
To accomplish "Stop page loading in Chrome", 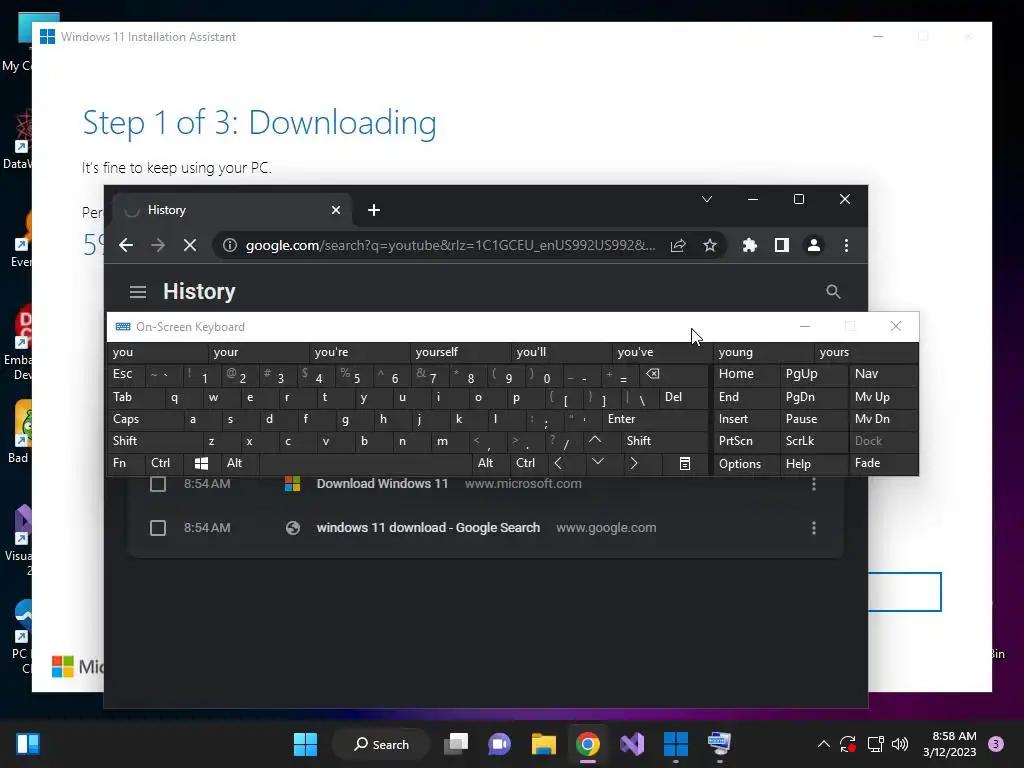I will click(x=190, y=246).
